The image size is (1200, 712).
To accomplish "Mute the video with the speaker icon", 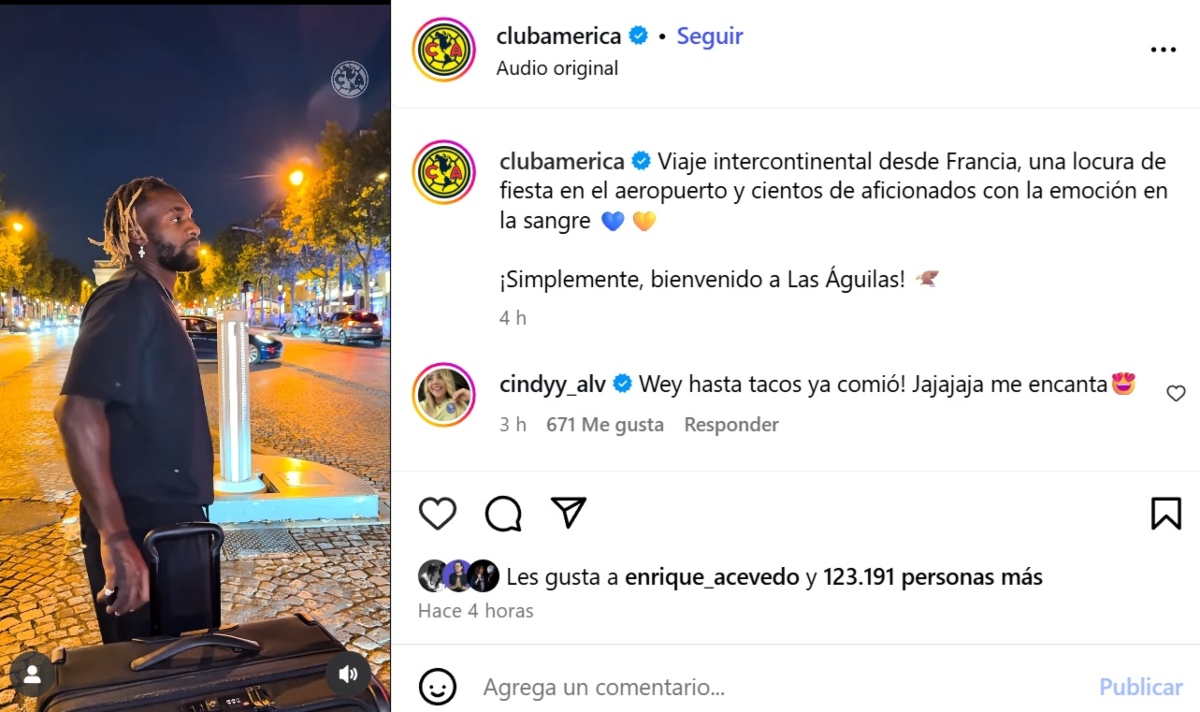I will tap(348, 674).
